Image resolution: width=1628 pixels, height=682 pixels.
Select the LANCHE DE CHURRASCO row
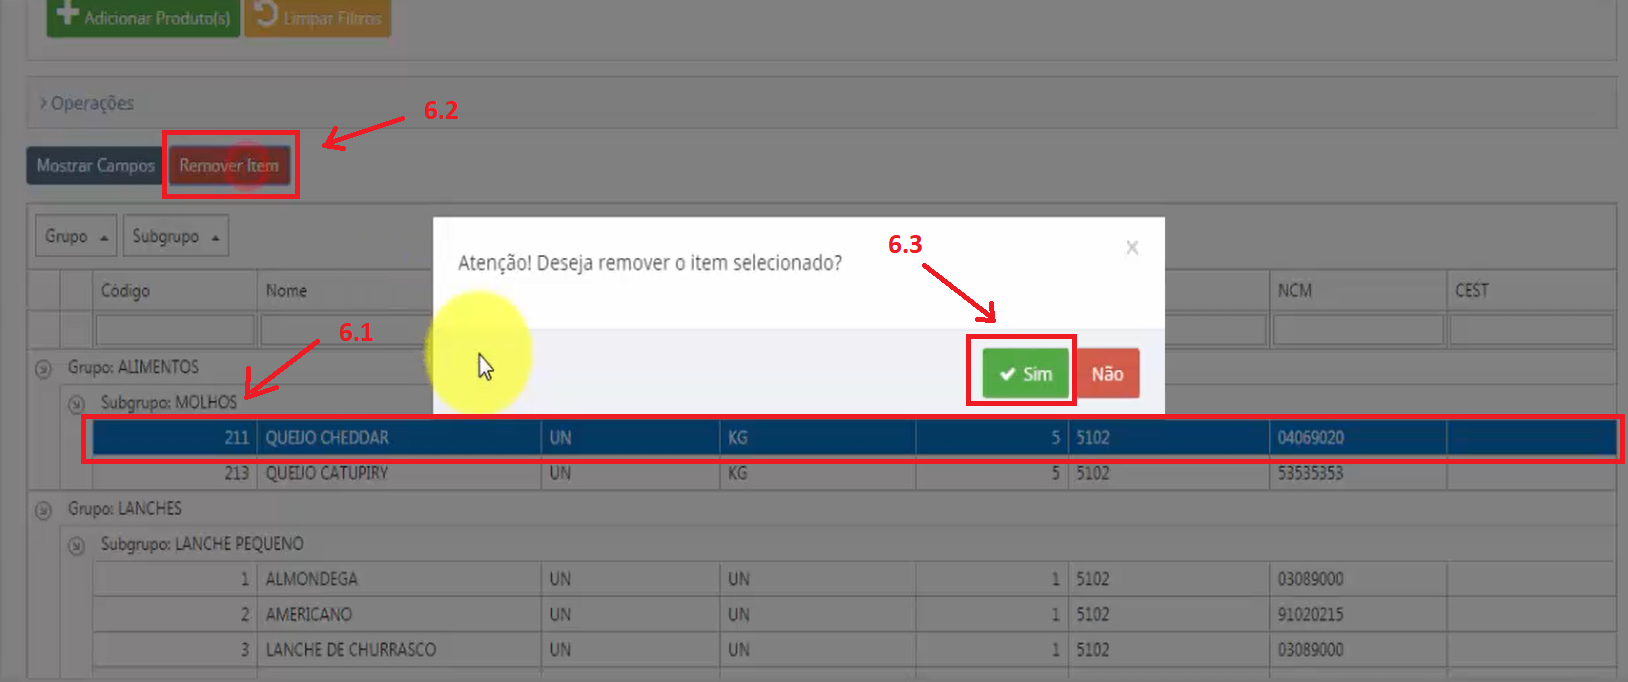(854, 649)
